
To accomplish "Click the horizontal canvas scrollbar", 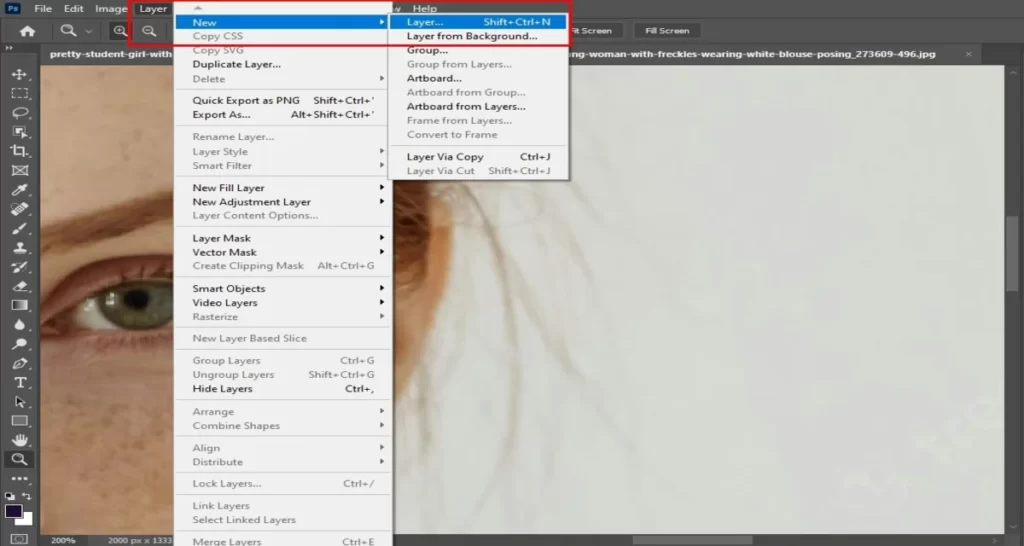I will pyautogui.click(x=692, y=541).
